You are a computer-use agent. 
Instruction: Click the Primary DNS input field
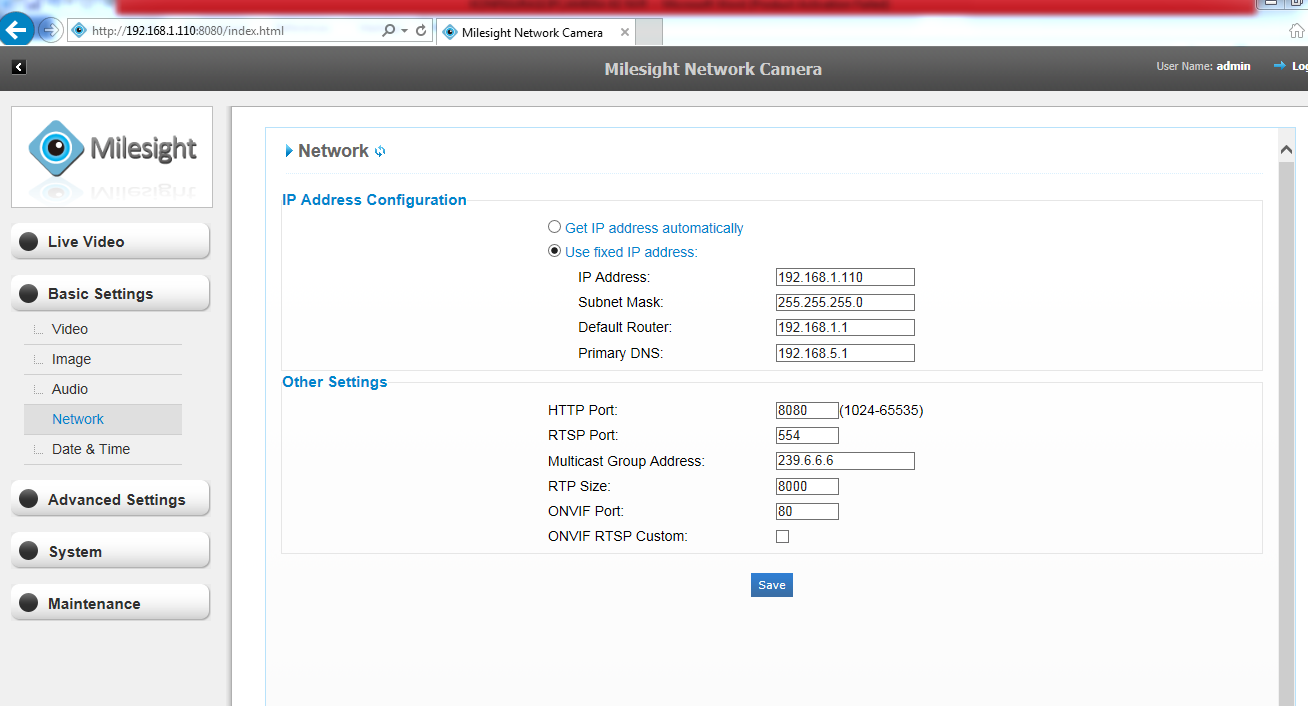pos(845,352)
